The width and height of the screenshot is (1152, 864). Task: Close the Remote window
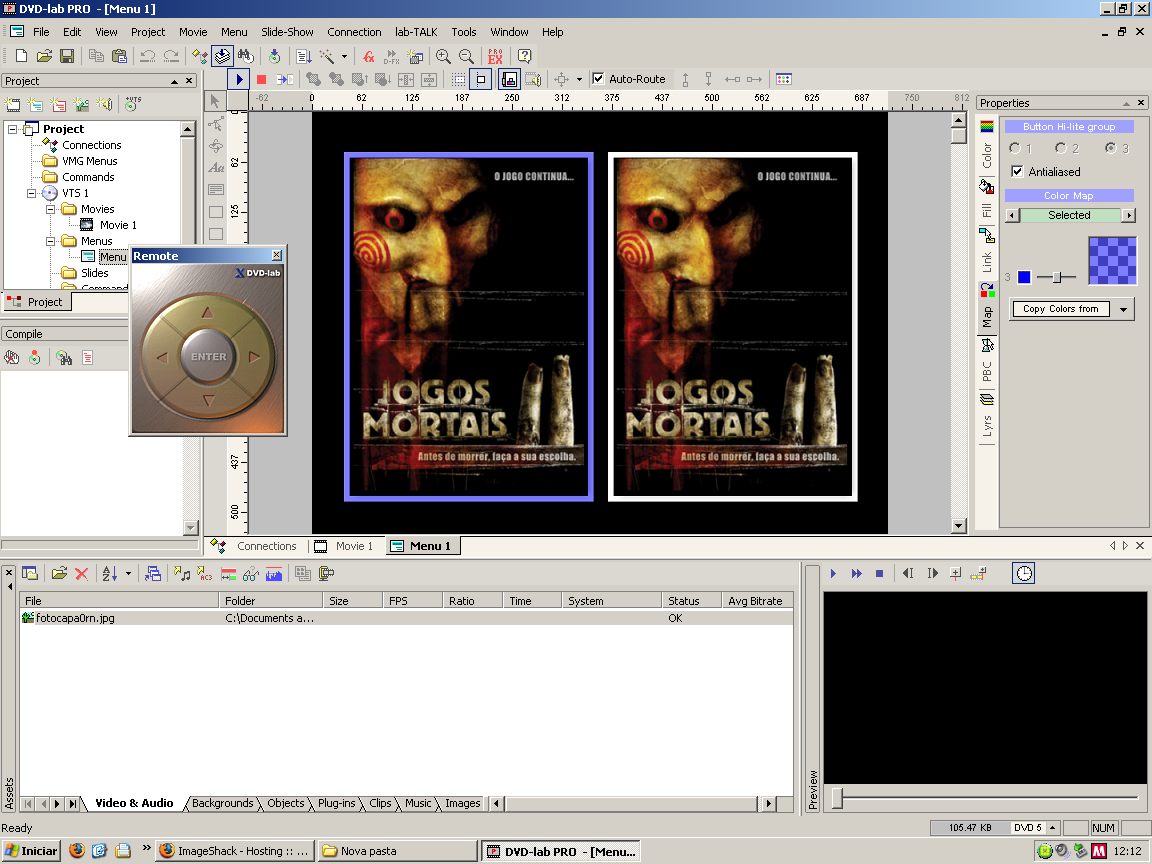click(x=276, y=255)
